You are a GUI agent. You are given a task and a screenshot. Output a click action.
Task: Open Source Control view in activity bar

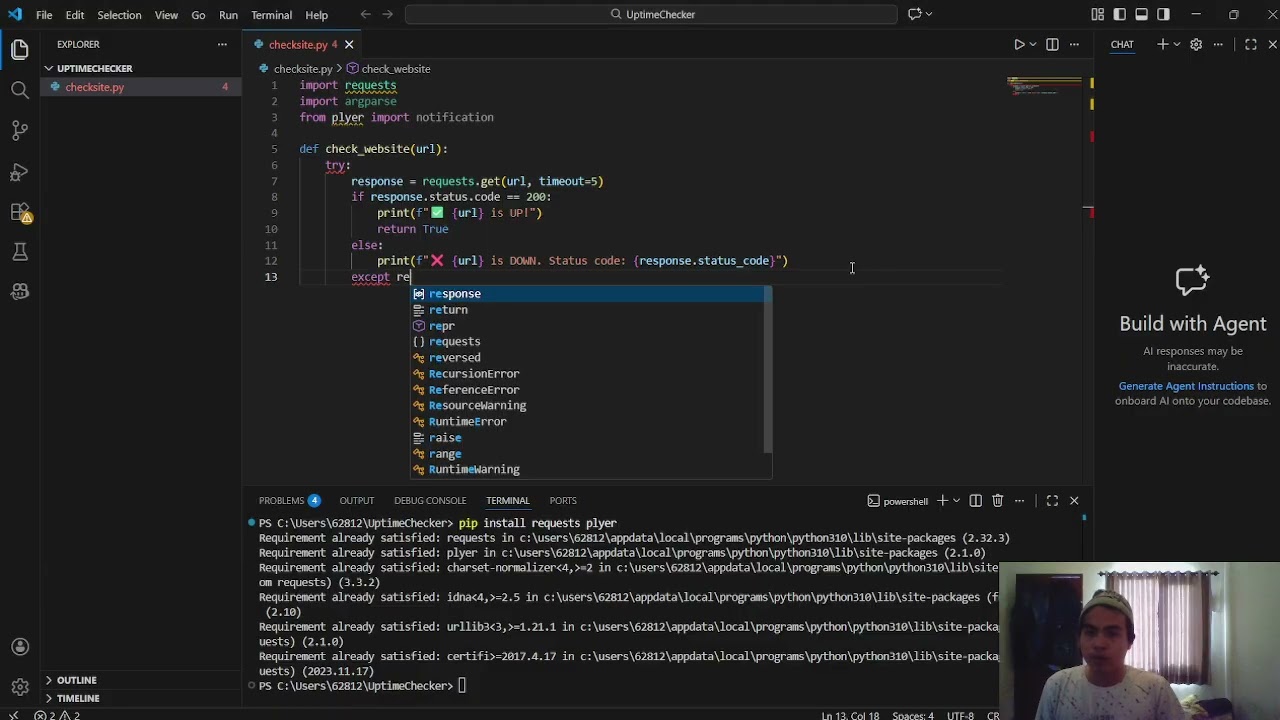point(20,131)
